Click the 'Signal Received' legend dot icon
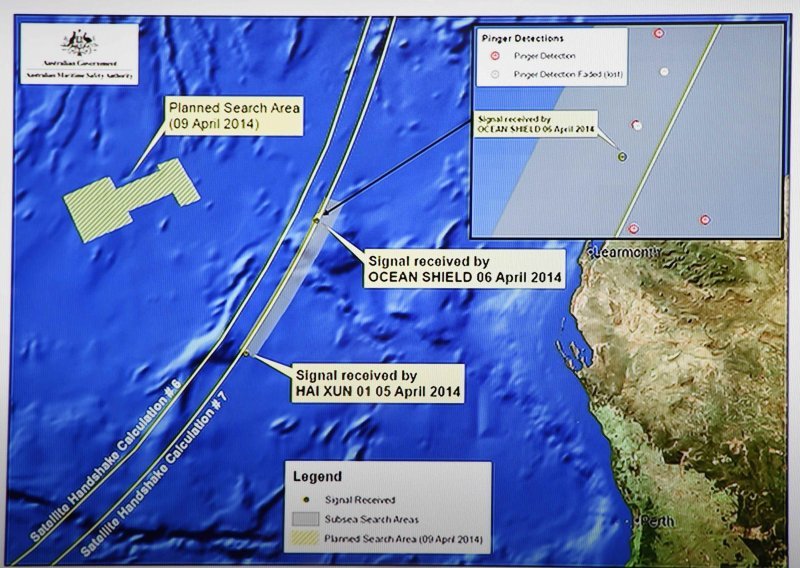 pyautogui.click(x=306, y=500)
